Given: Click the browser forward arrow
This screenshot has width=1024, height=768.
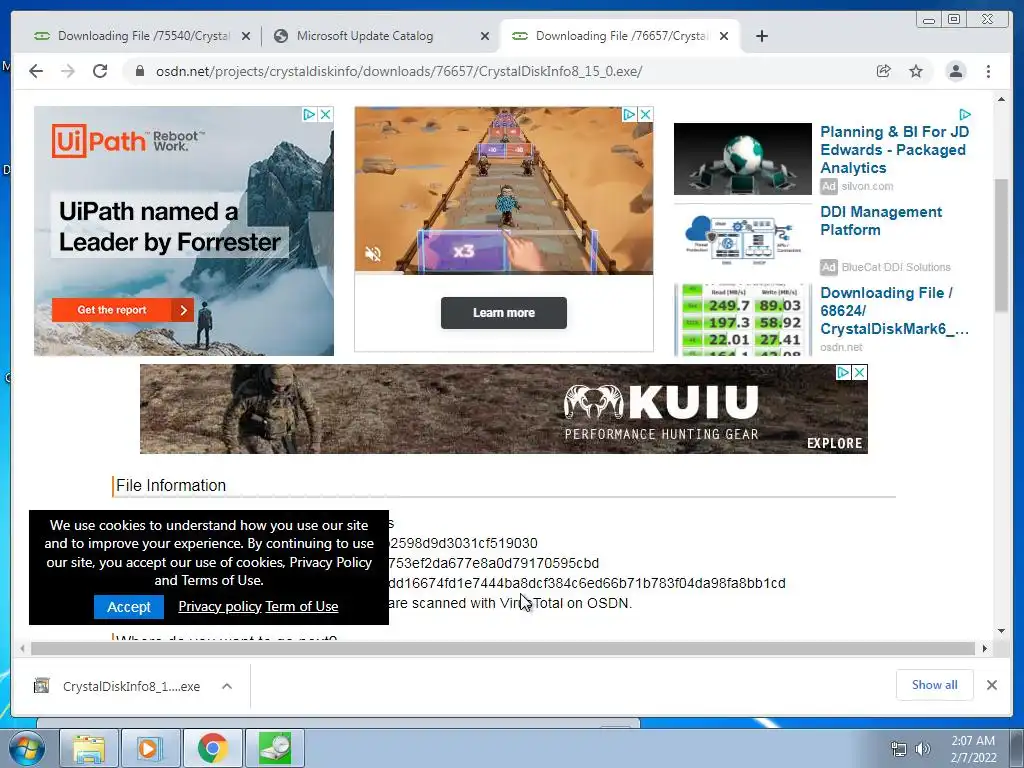Looking at the screenshot, I should [68, 71].
